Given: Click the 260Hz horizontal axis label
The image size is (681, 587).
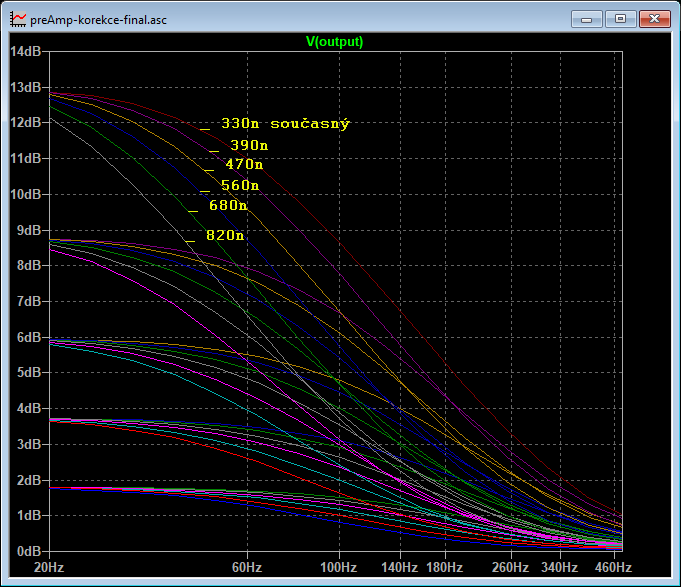Looking at the screenshot, I should [511, 567].
